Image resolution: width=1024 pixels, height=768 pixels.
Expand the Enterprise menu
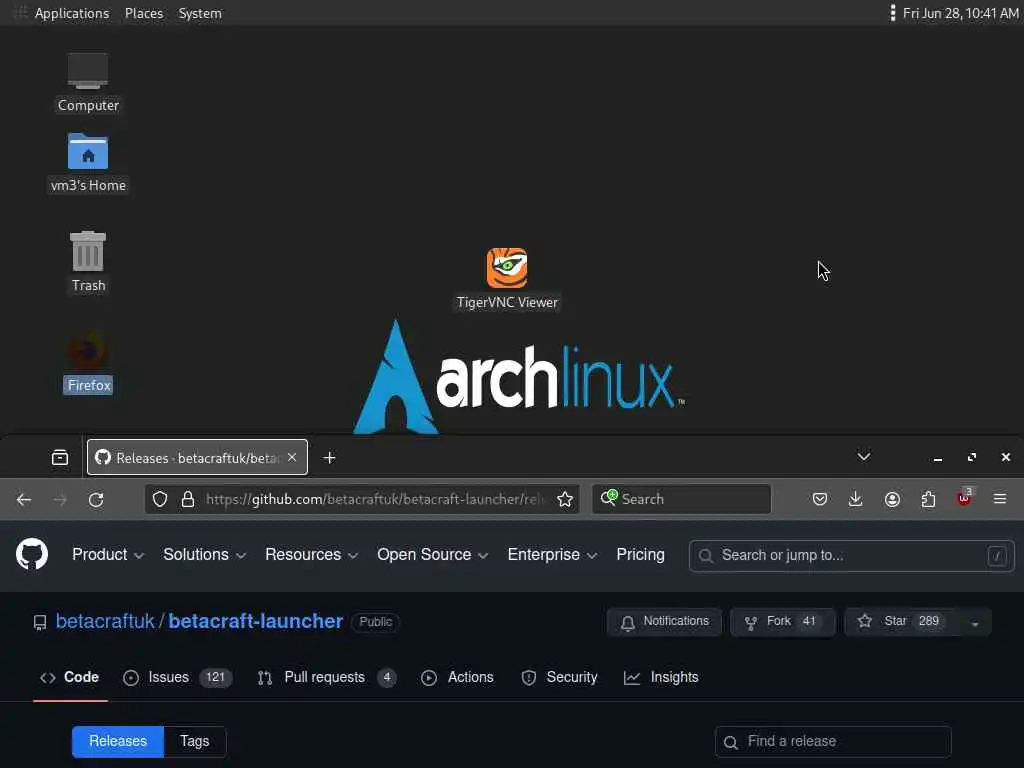coord(552,554)
